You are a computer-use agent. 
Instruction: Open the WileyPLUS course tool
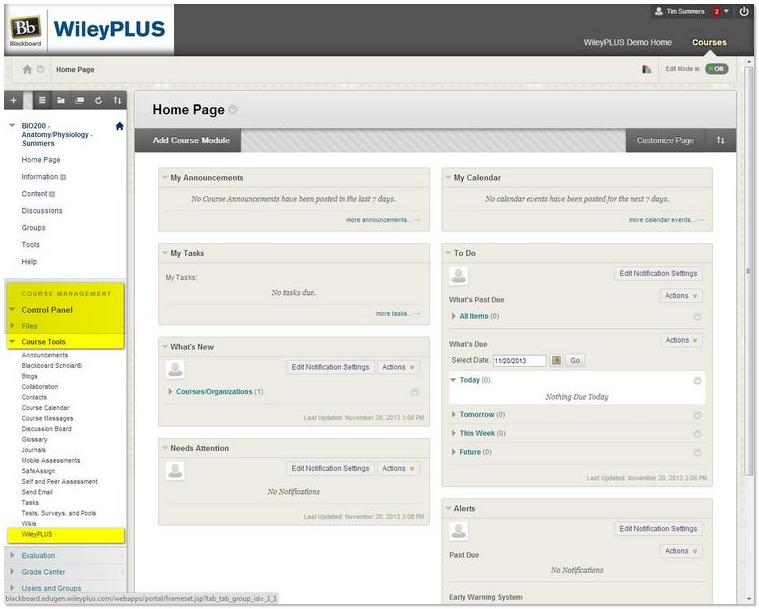pos(37,534)
